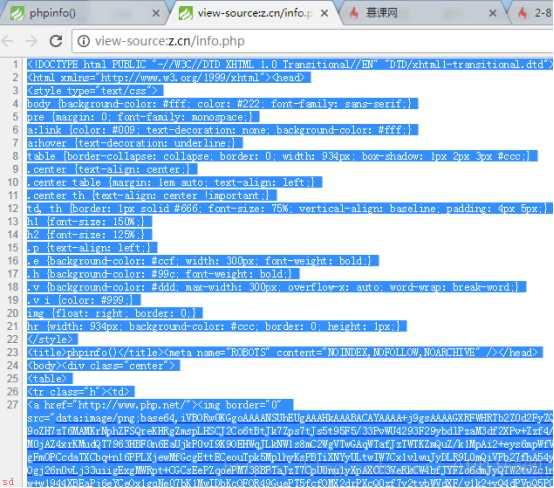The image size is (554, 488).
Task: Click the .p text-align left line
Action: tap(92, 247)
